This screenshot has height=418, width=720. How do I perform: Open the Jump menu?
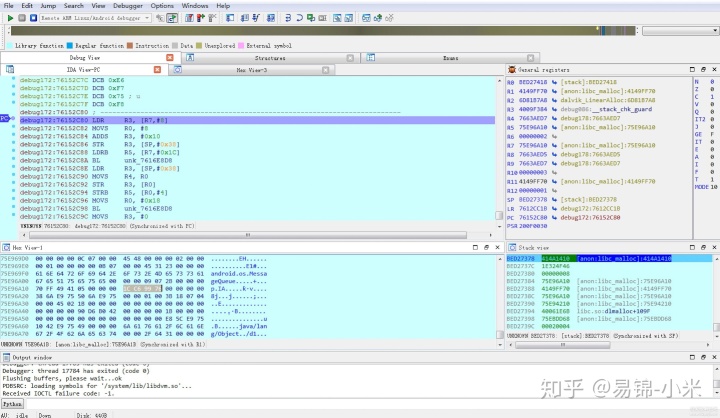click(x=48, y=6)
